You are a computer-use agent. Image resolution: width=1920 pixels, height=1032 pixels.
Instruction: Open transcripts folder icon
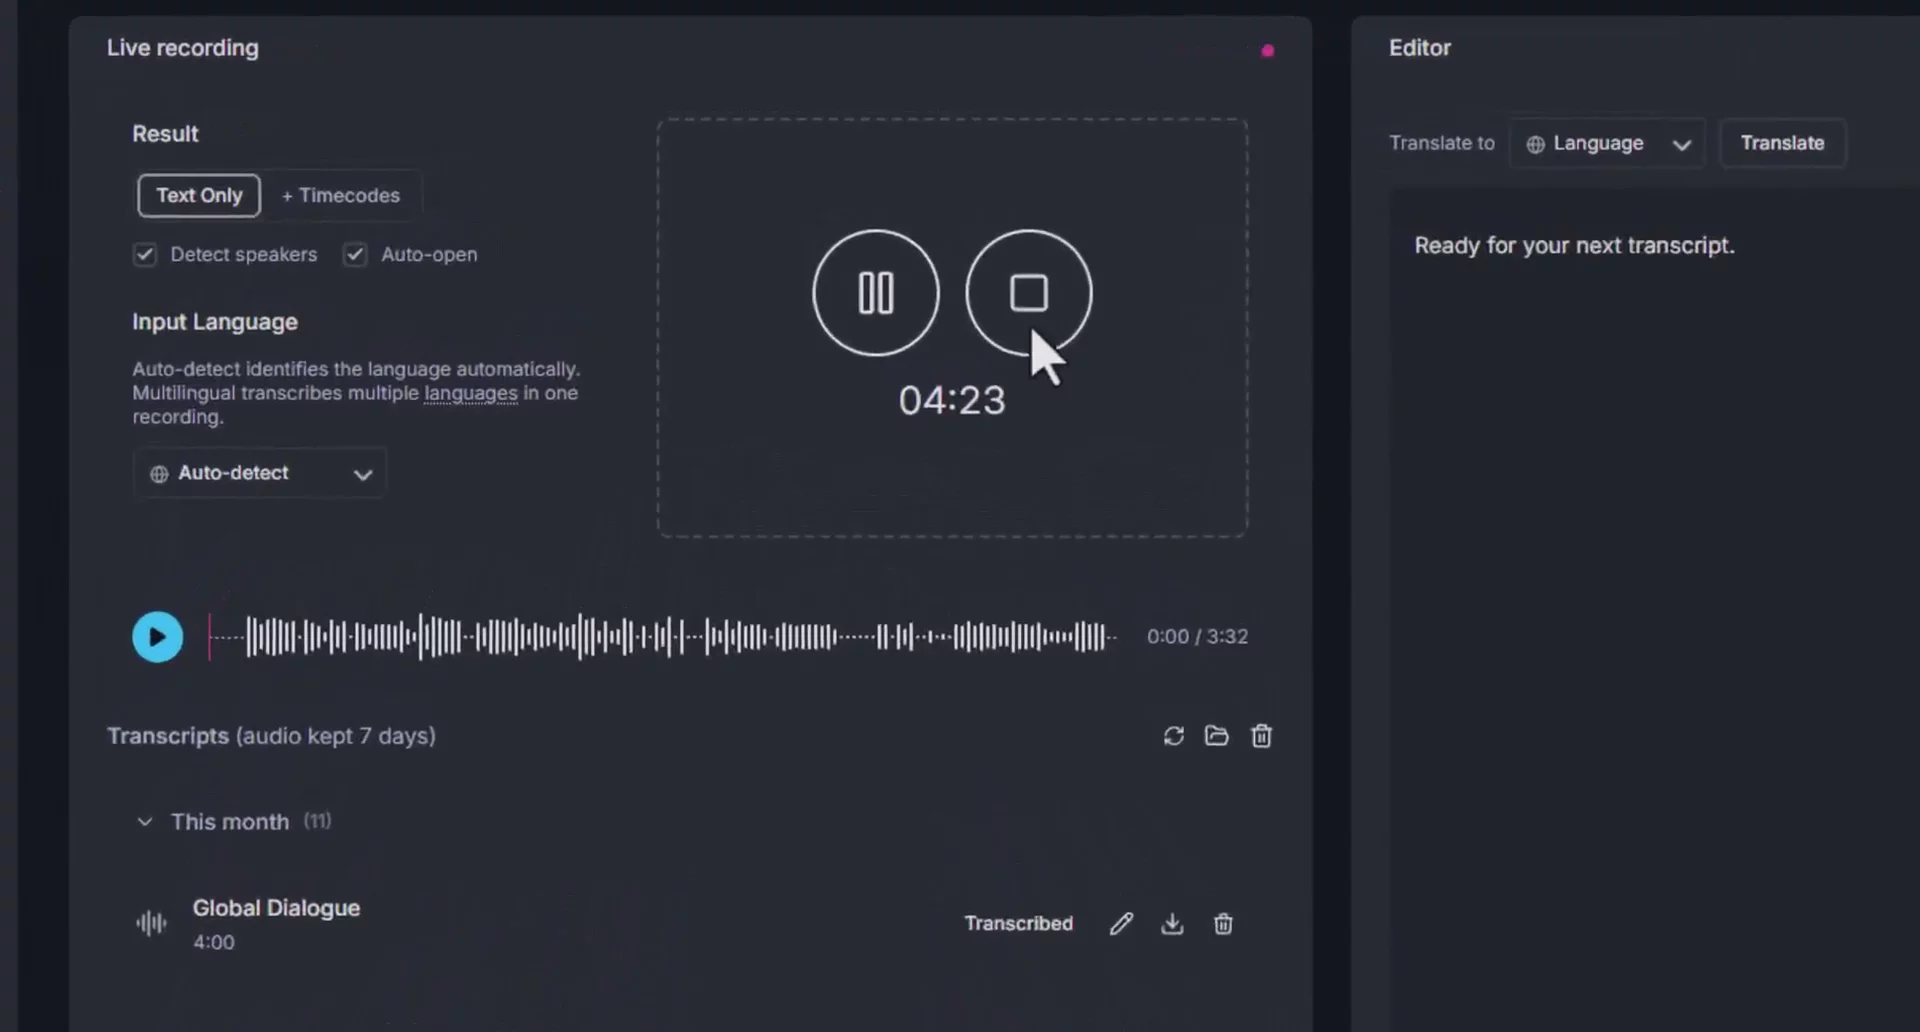pos(1217,736)
